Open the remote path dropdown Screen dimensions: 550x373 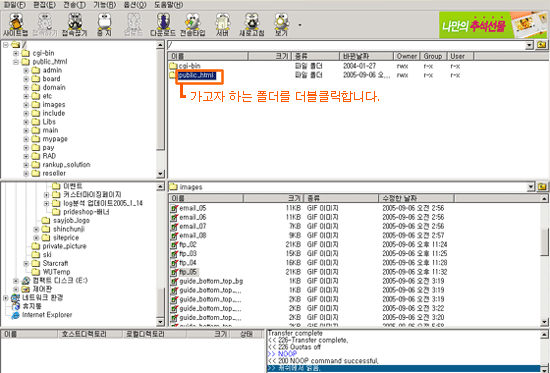point(530,45)
